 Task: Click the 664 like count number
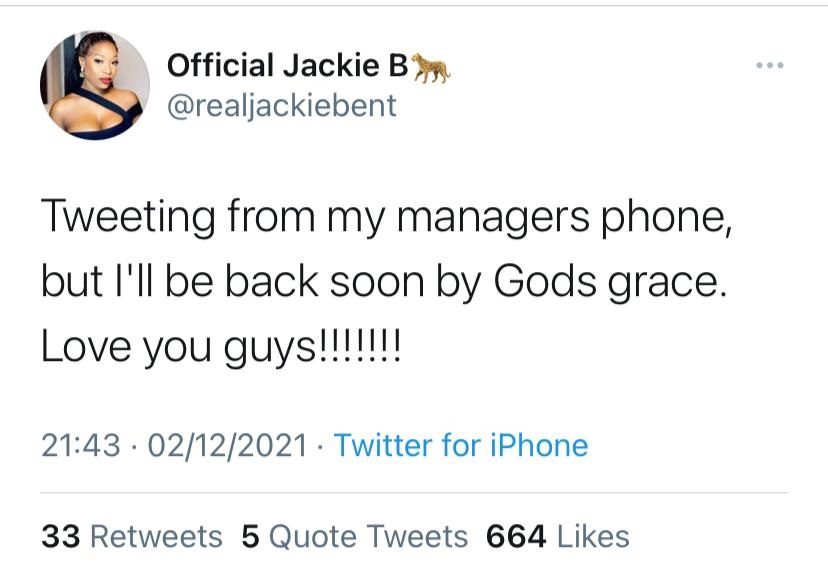tap(515, 536)
